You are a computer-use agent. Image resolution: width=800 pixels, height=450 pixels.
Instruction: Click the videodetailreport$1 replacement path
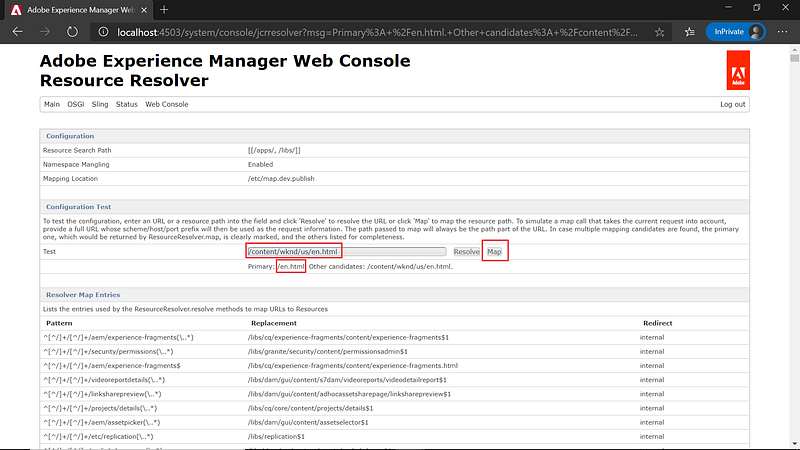pos(347,380)
